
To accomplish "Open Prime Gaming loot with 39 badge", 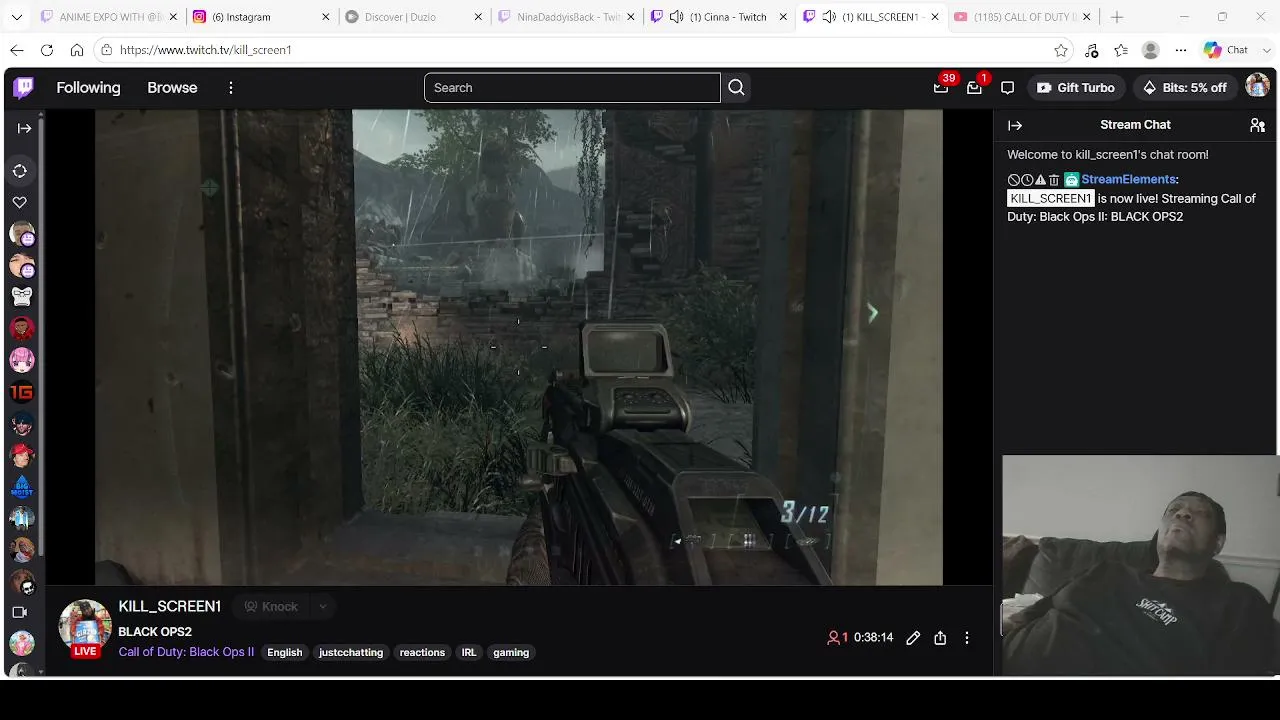I will (x=941, y=88).
